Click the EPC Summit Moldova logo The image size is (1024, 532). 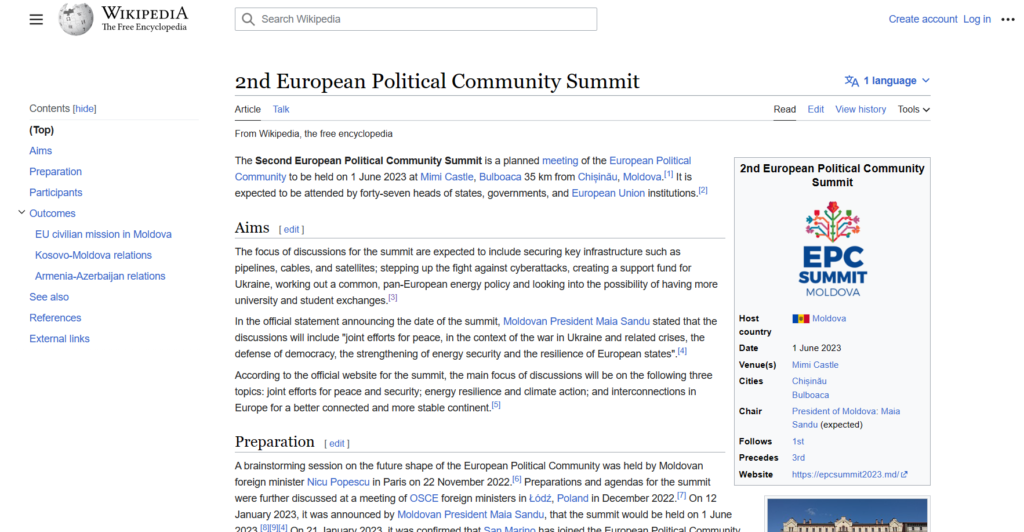(x=832, y=249)
